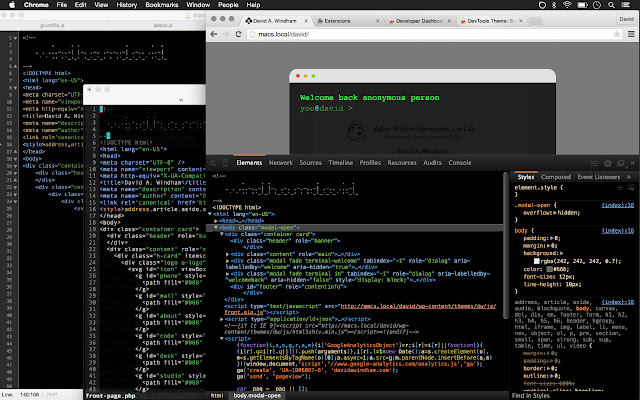Select the body.modal-open breadcrumb
Image resolution: width=640 pixels, height=400 pixels.
[x=257, y=396]
